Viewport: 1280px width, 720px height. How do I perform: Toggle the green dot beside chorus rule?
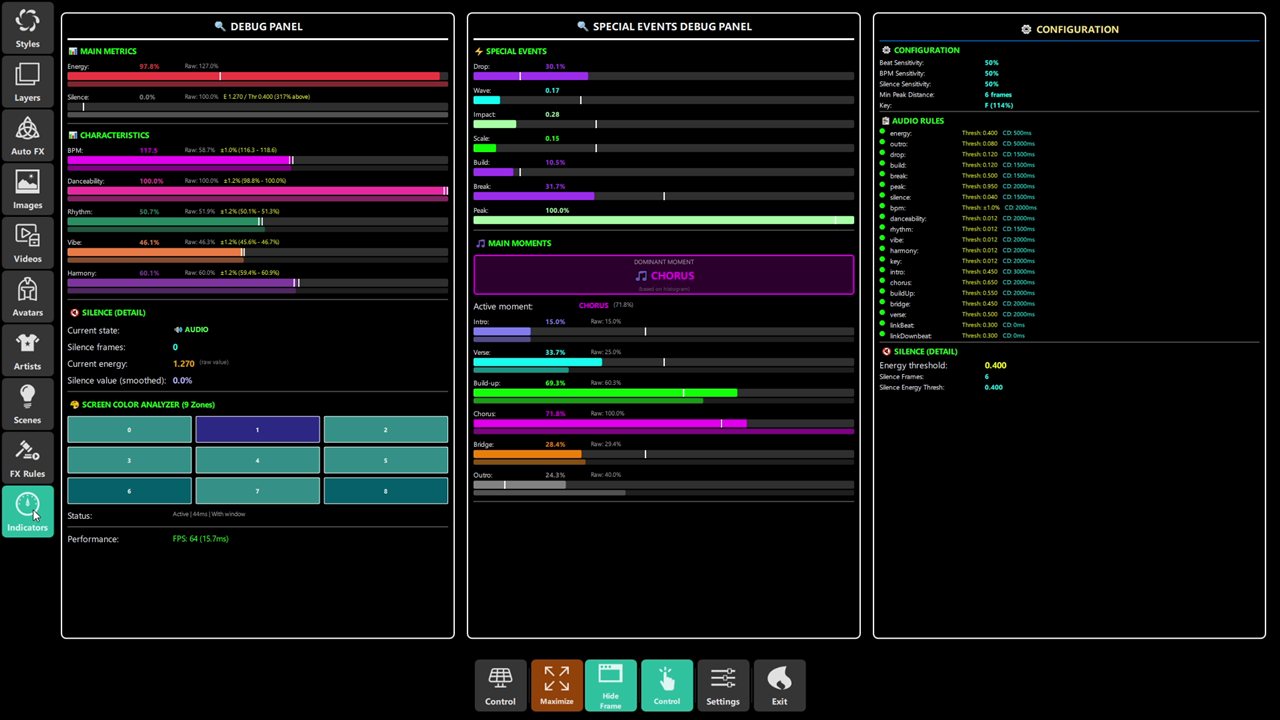coord(882,282)
